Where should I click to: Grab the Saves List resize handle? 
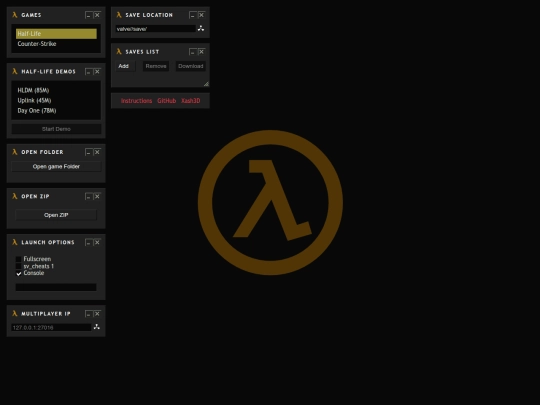206,83
